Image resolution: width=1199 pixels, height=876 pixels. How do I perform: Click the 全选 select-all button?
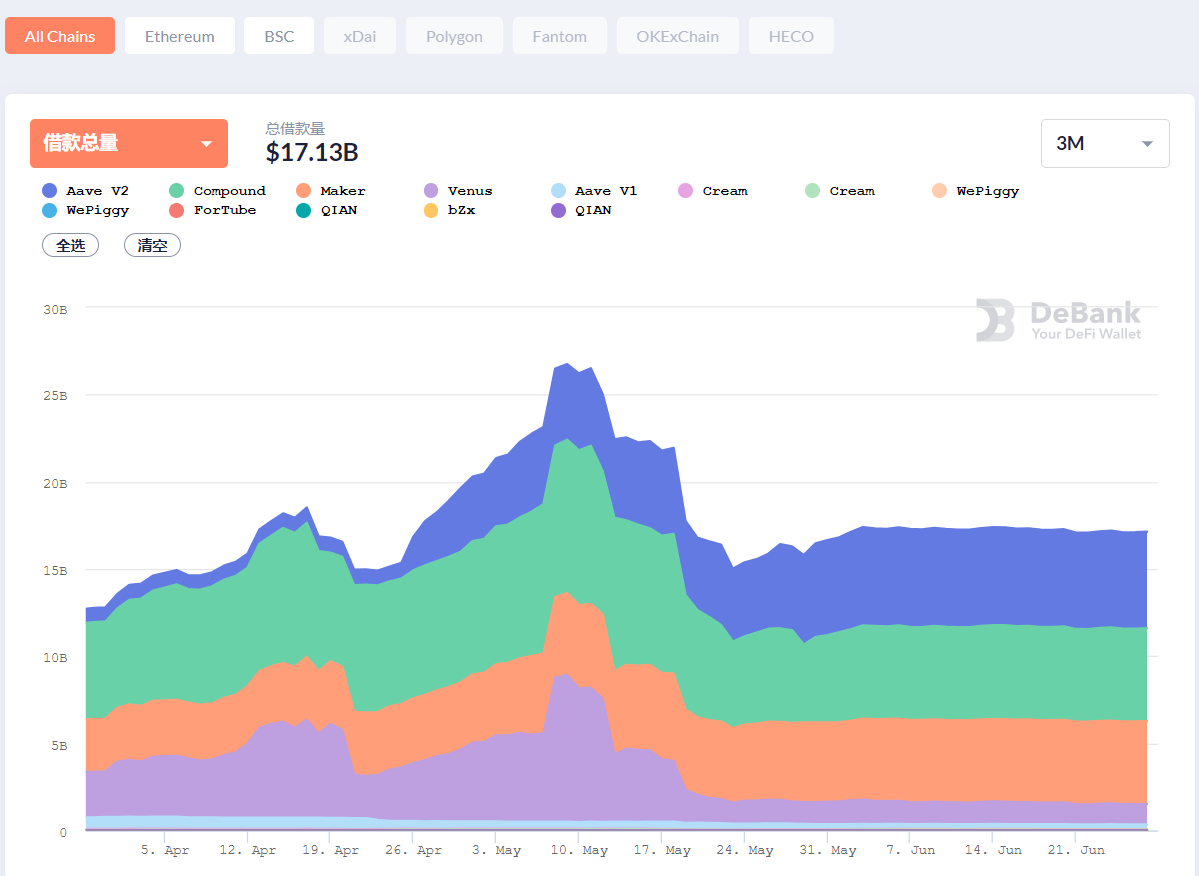pos(70,245)
